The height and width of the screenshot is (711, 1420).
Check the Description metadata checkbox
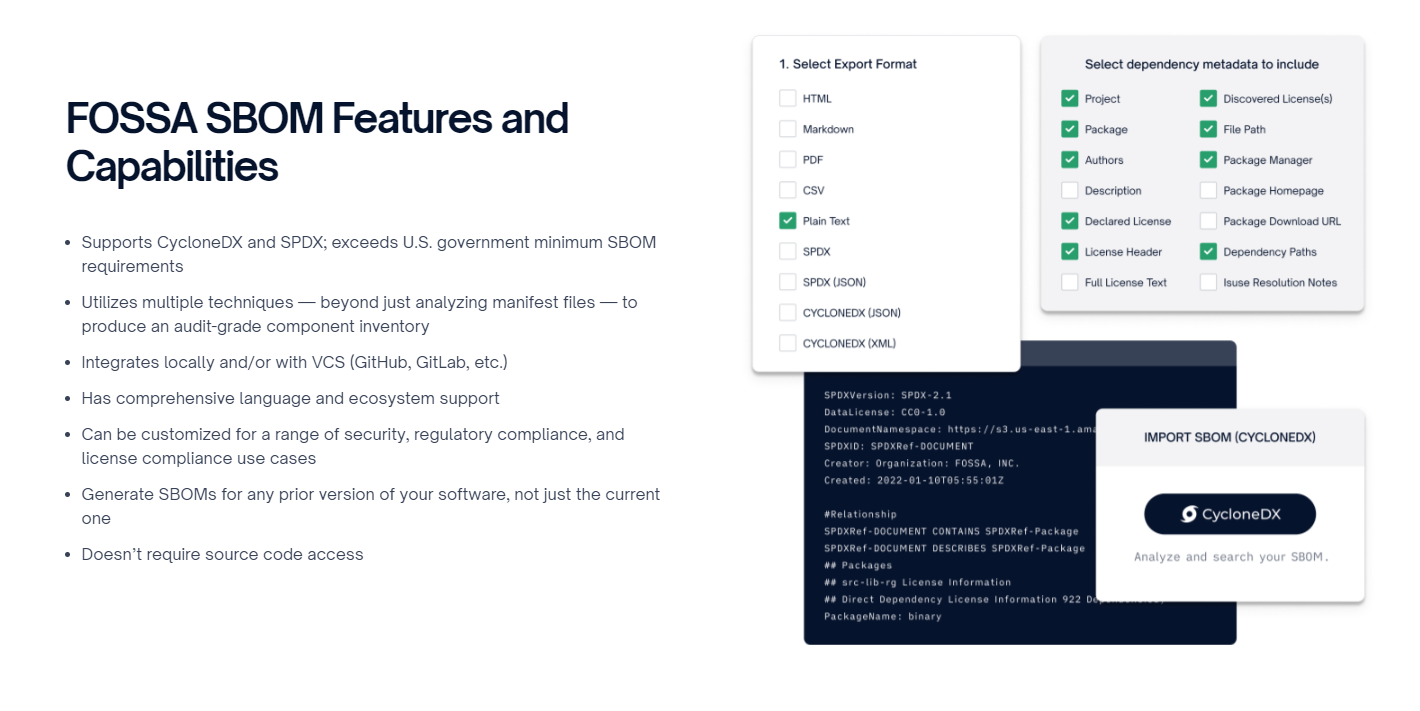(1069, 190)
